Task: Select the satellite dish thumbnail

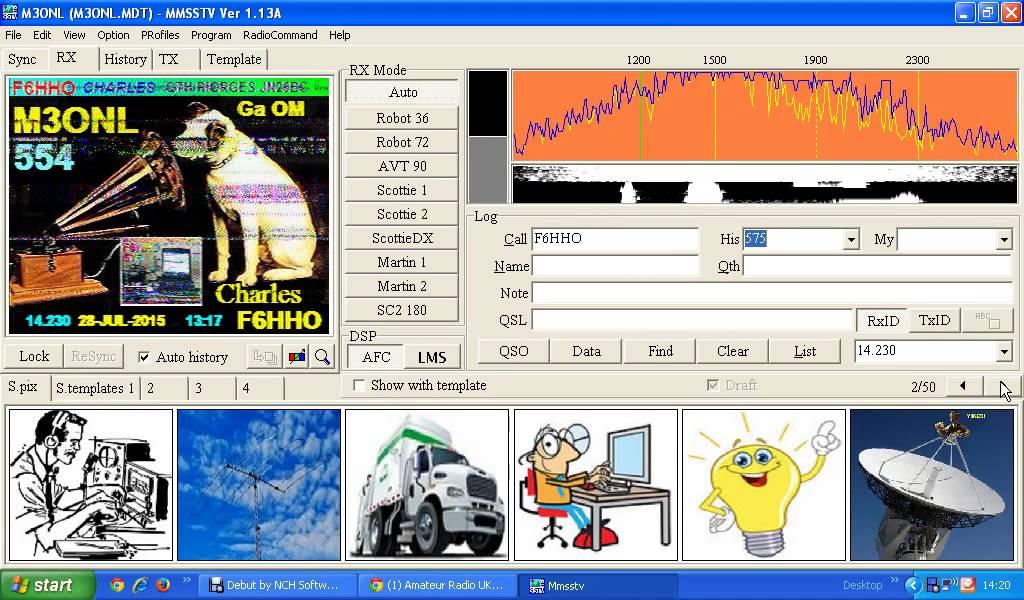Action: click(932, 484)
